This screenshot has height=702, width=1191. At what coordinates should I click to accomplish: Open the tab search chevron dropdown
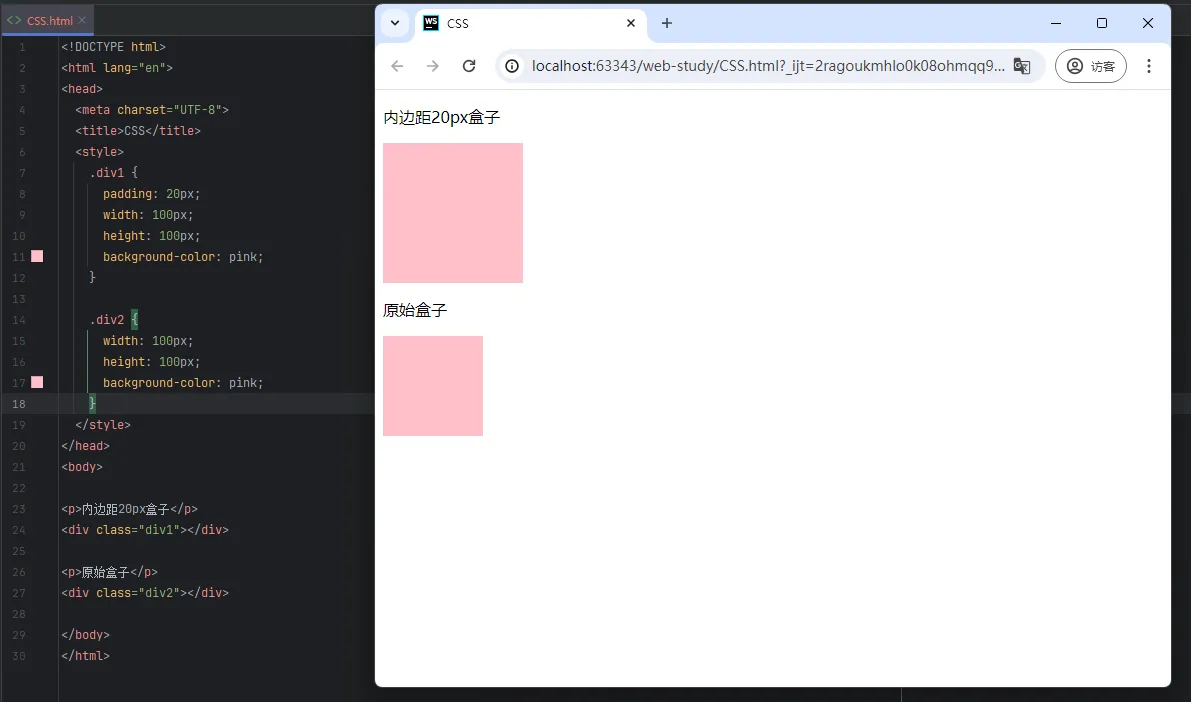click(394, 22)
